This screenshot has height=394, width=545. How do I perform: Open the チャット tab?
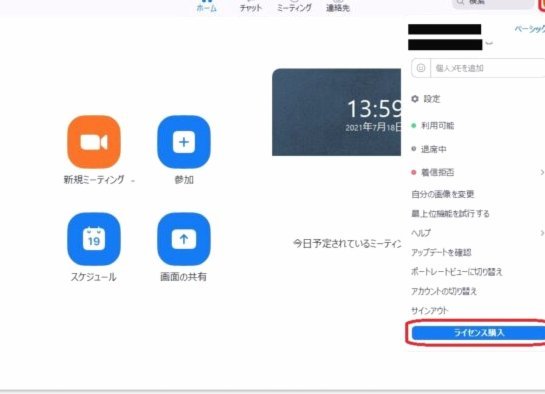250,6
